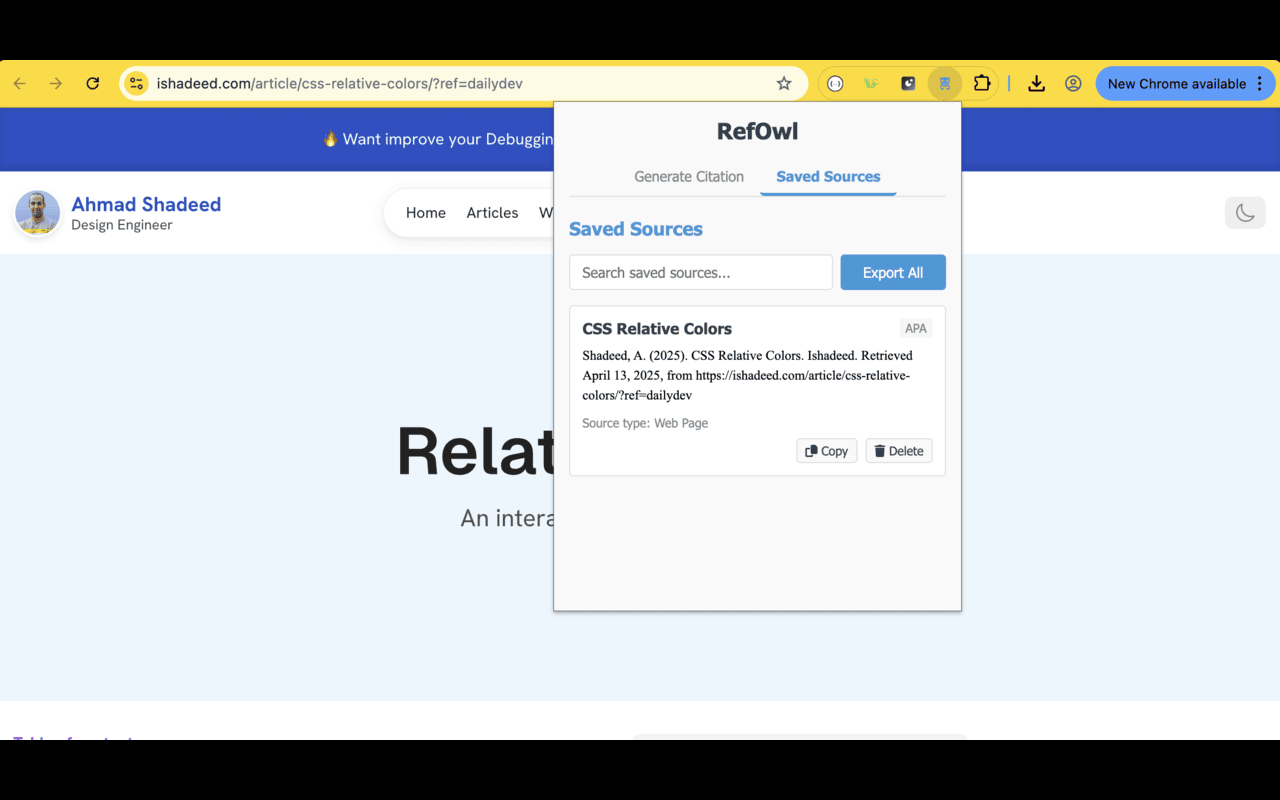Open Articles in the site navigation

[492, 213]
